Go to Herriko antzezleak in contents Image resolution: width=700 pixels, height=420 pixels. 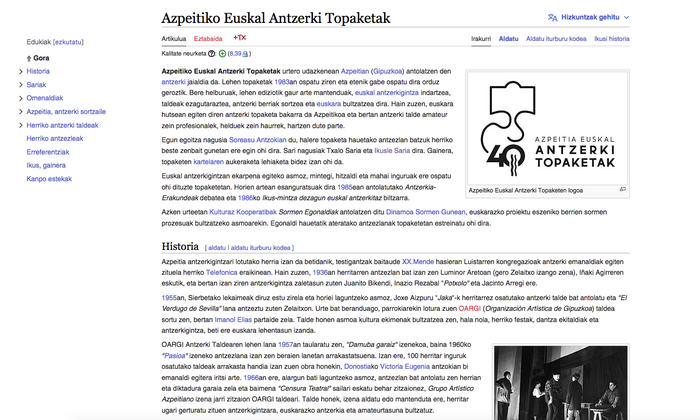pyautogui.click(x=55, y=138)
